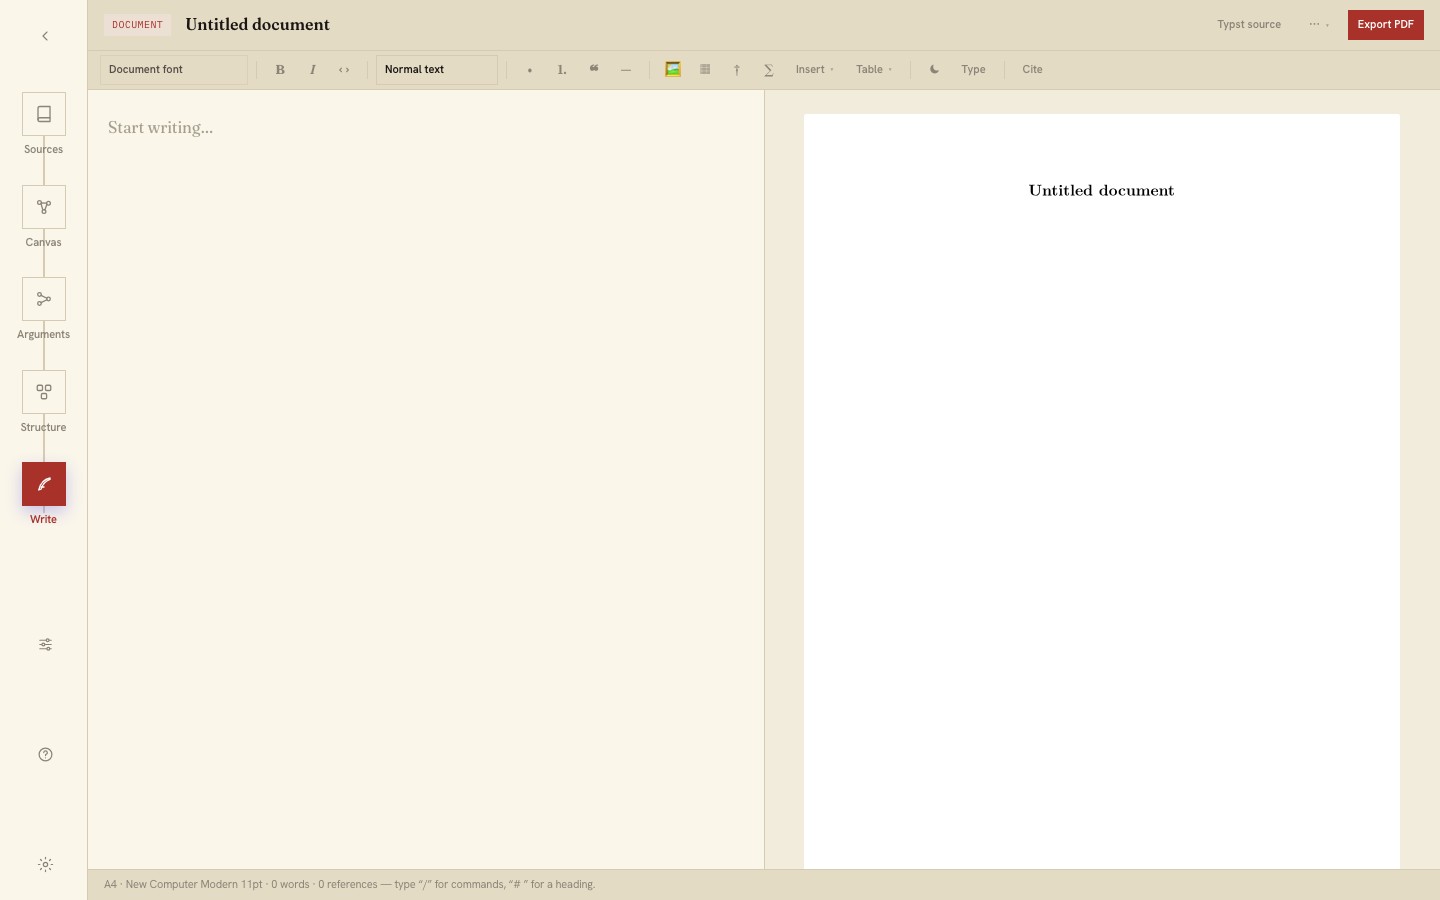
Task: Select the Write stage quill icon
Action: pos(44,484)
